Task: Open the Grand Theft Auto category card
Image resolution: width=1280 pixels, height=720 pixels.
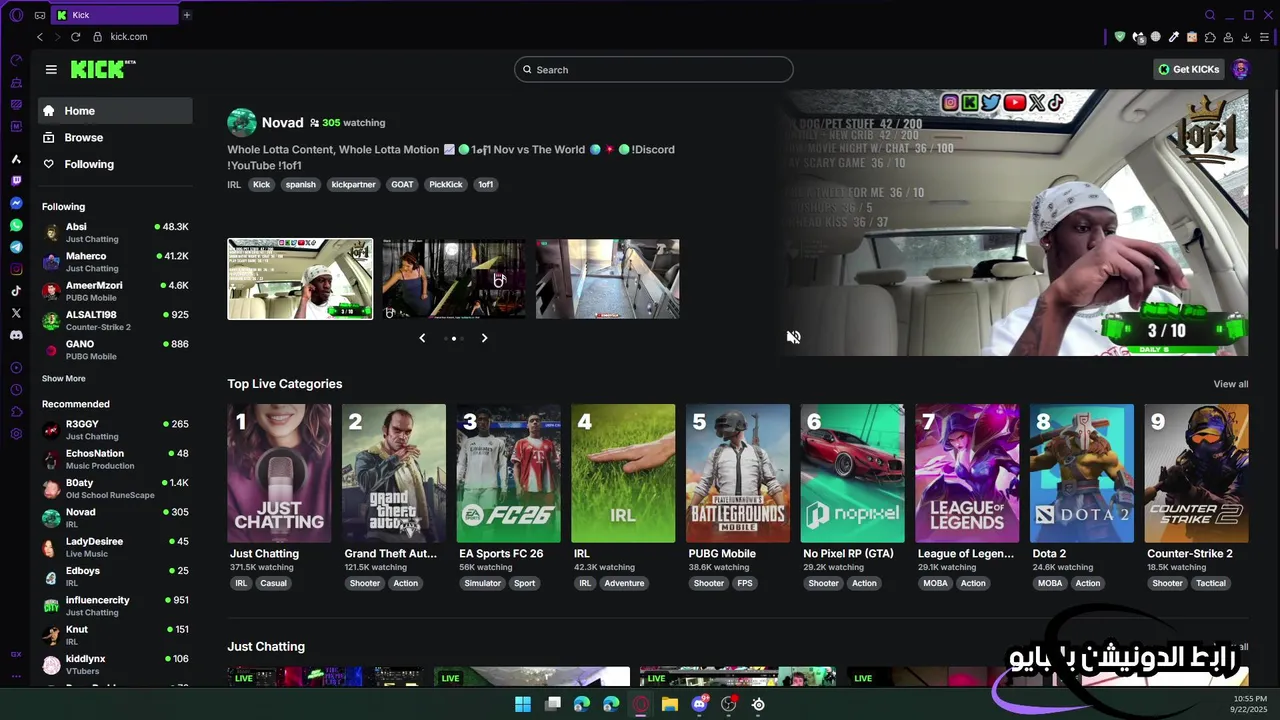Action: click(x=394, y=473)
